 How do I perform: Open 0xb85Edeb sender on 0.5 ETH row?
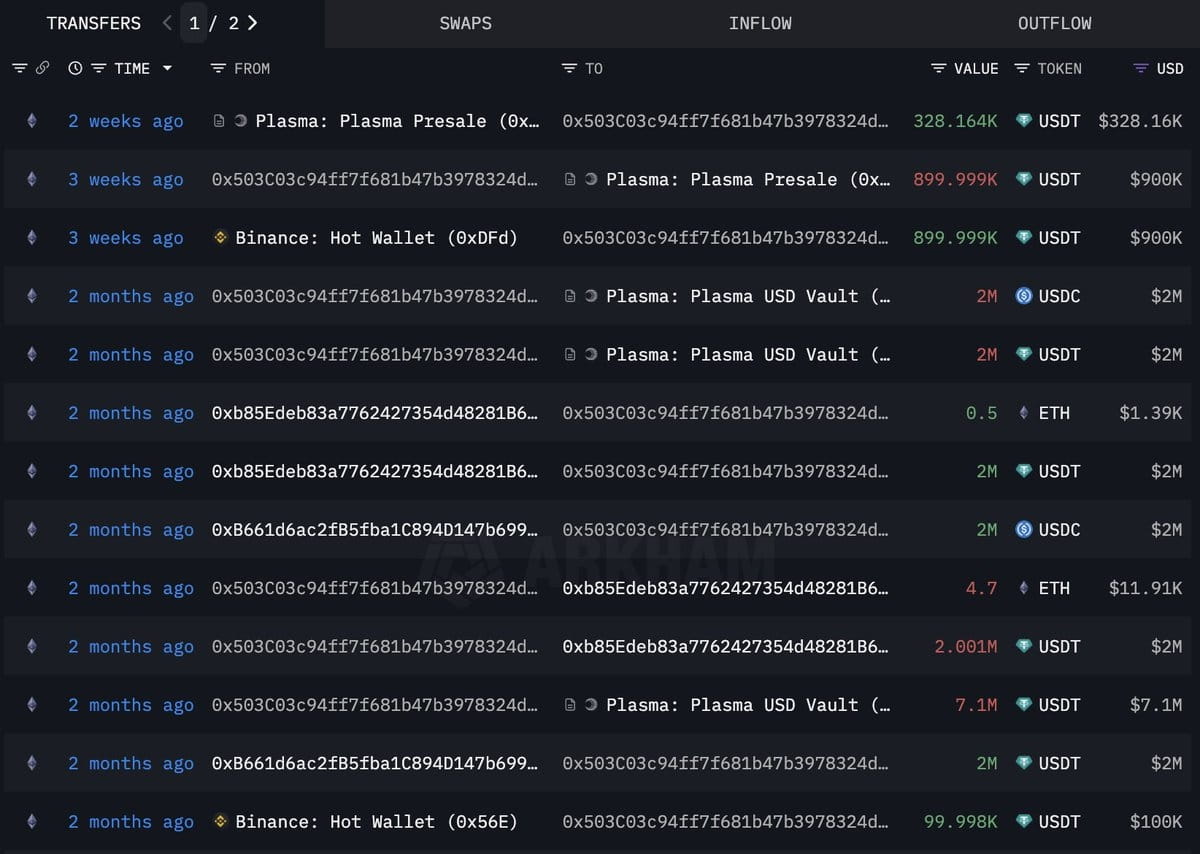click(375, 413)
